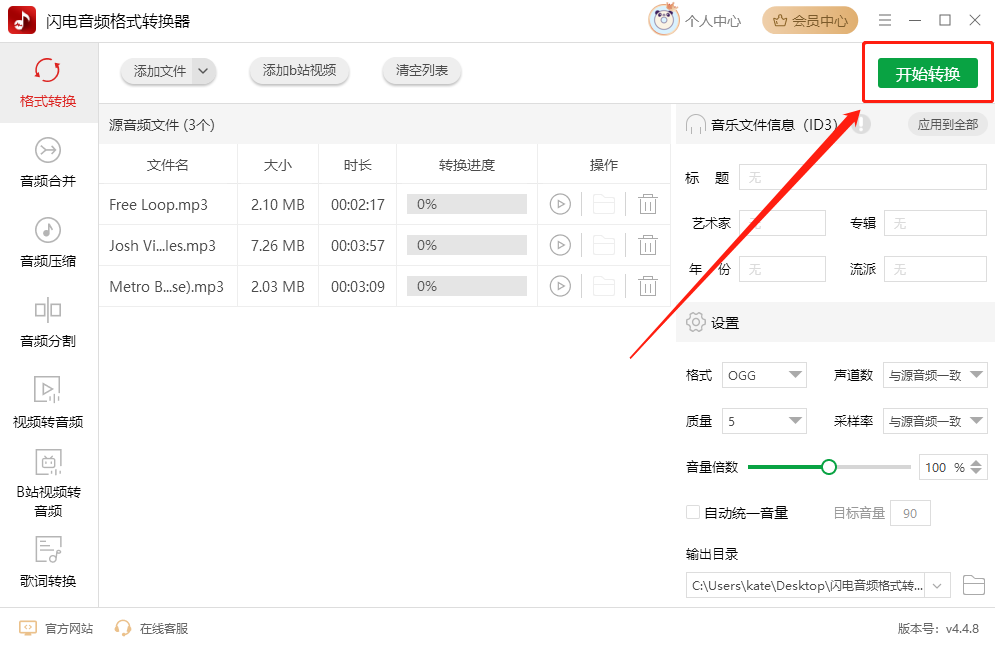Switch to 视频转音频 video to audio
Image resolution: width=995 pixels, height=645 pixels.
(48, 402)
